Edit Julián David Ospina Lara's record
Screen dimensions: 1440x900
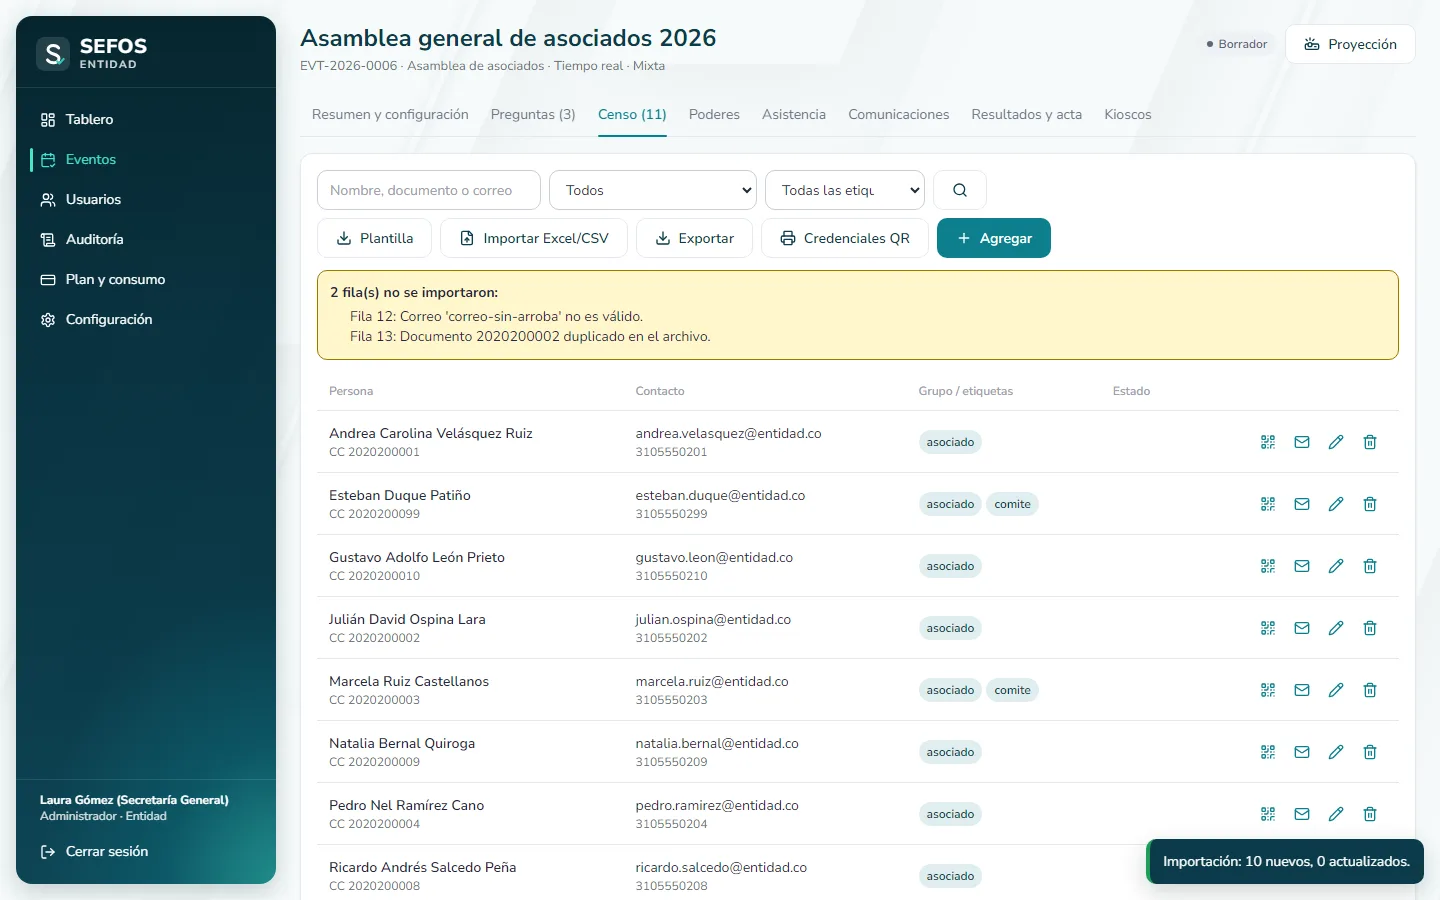tap(1336, 628)
